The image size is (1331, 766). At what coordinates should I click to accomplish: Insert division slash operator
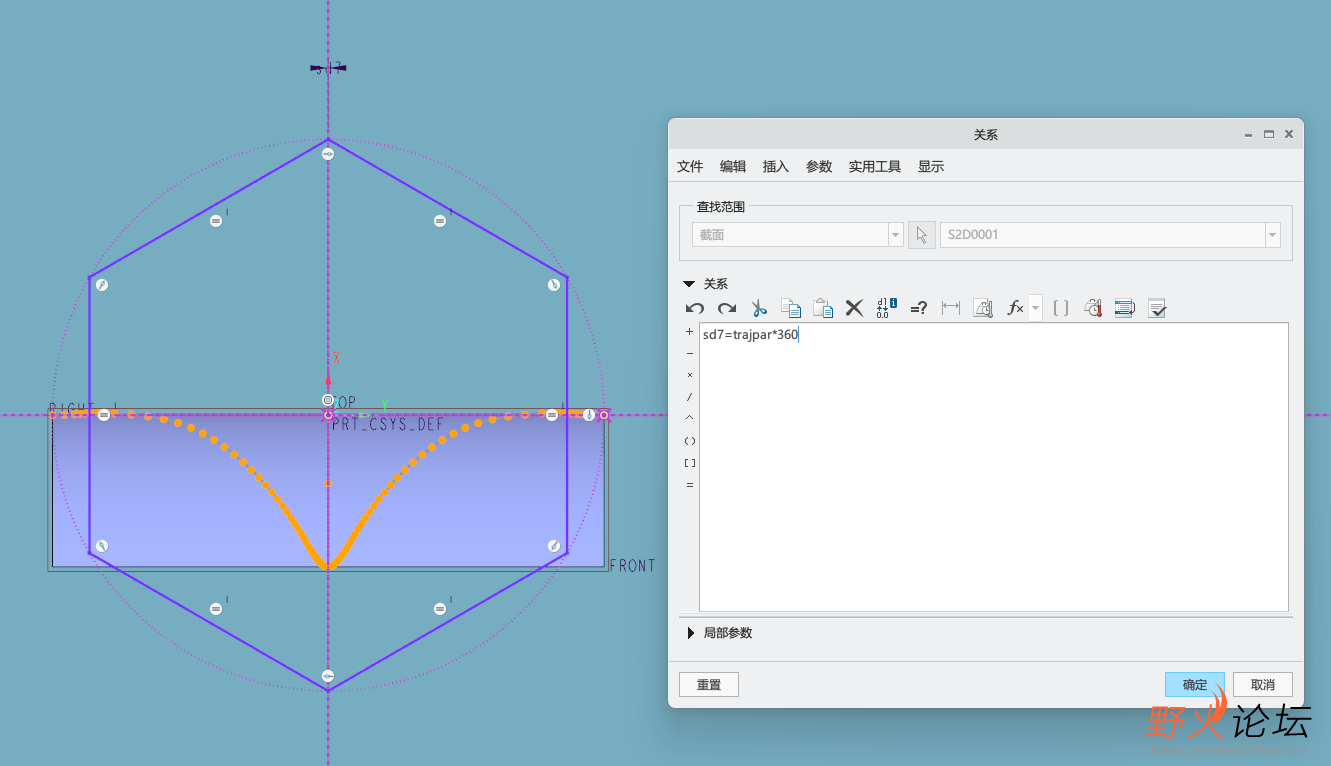689,397
